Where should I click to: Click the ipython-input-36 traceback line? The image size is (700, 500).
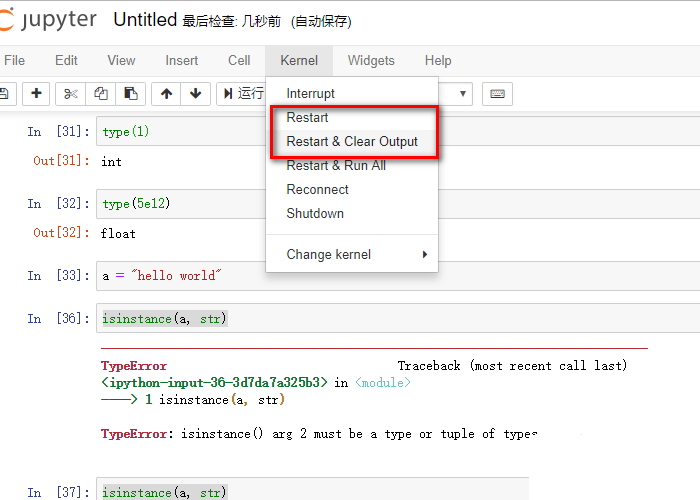click(256, 383)
